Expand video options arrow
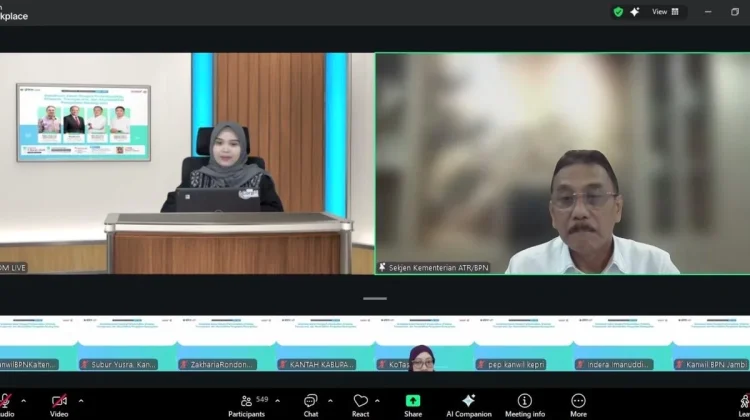The image size is (750, 420). pos(80,400)
